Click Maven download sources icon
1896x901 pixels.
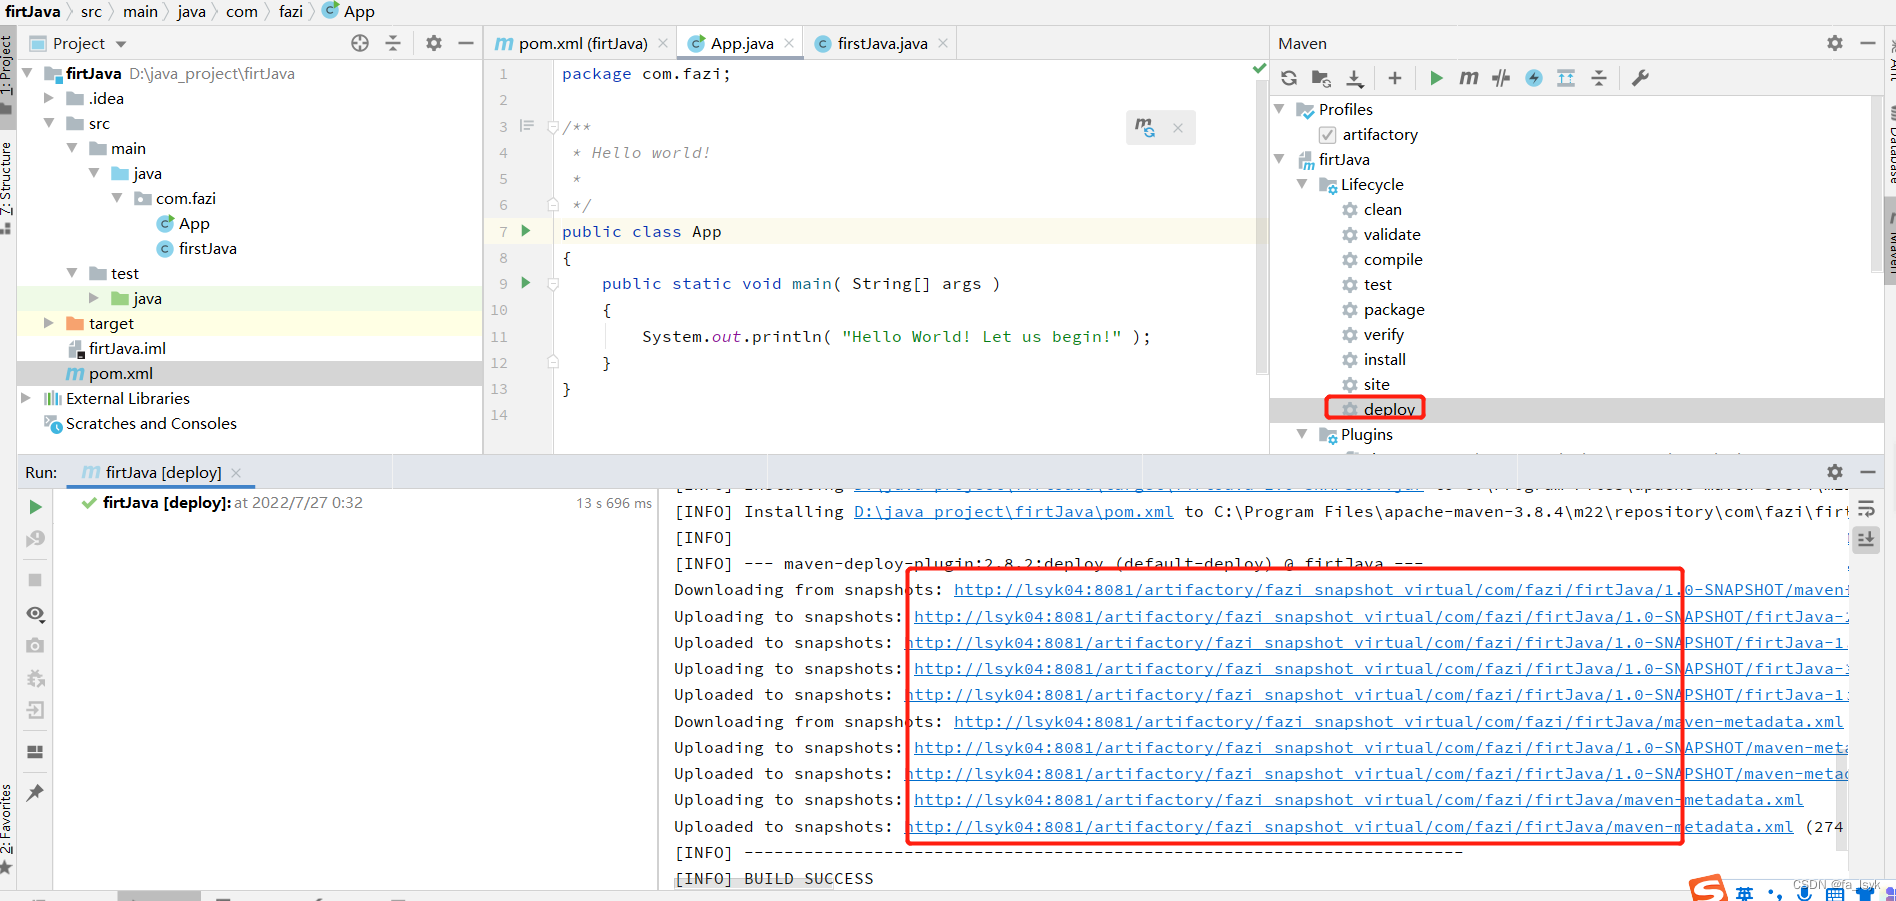[1354, 78]
